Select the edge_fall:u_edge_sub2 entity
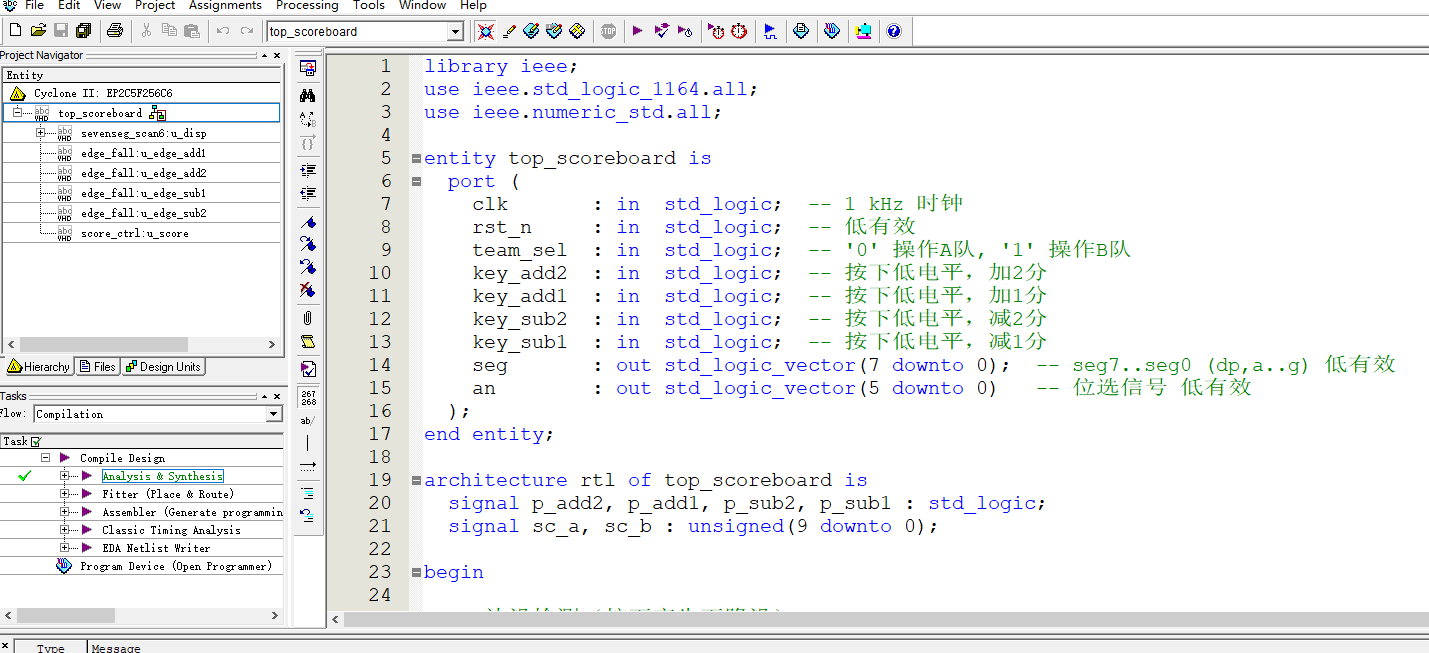The image size is (1429, 653). point(142,213)
